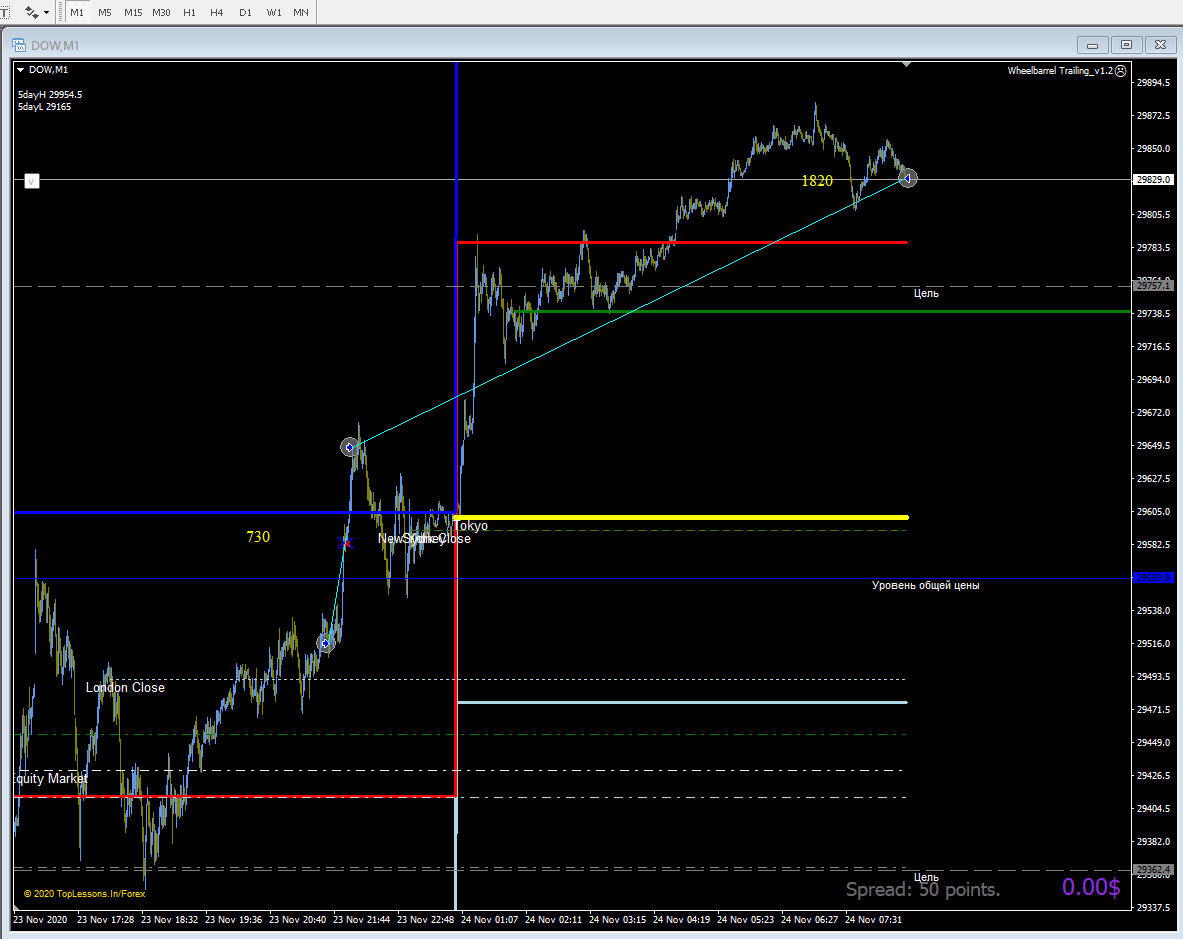
Task: Select trendline anchor handle near 29649.5
Action: tap(349, 447)
